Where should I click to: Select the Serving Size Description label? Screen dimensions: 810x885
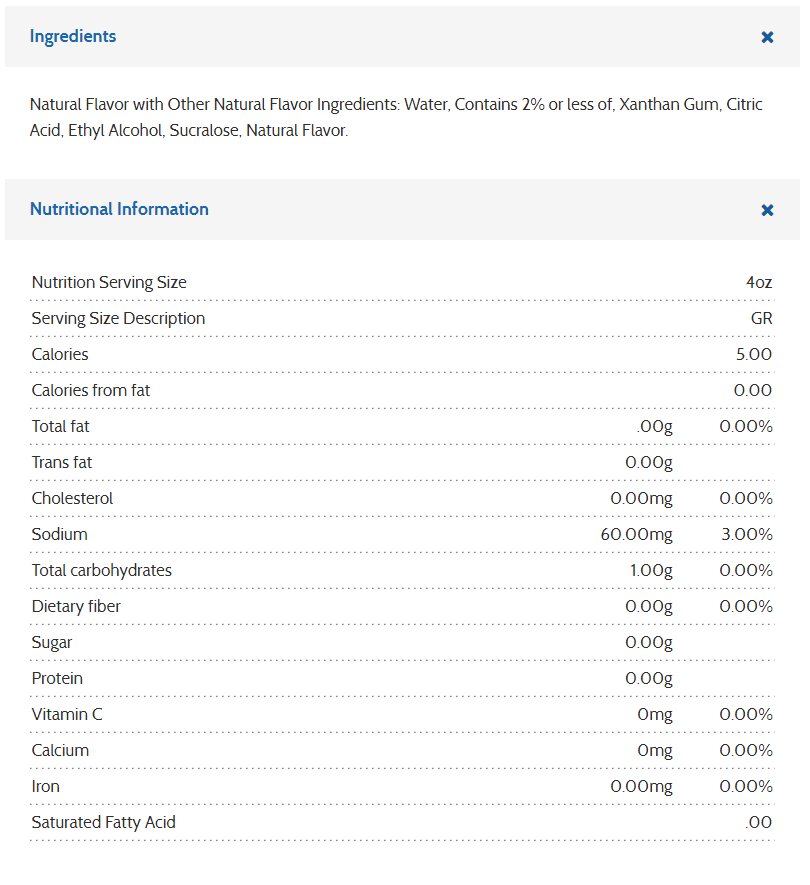click(118, 318)
